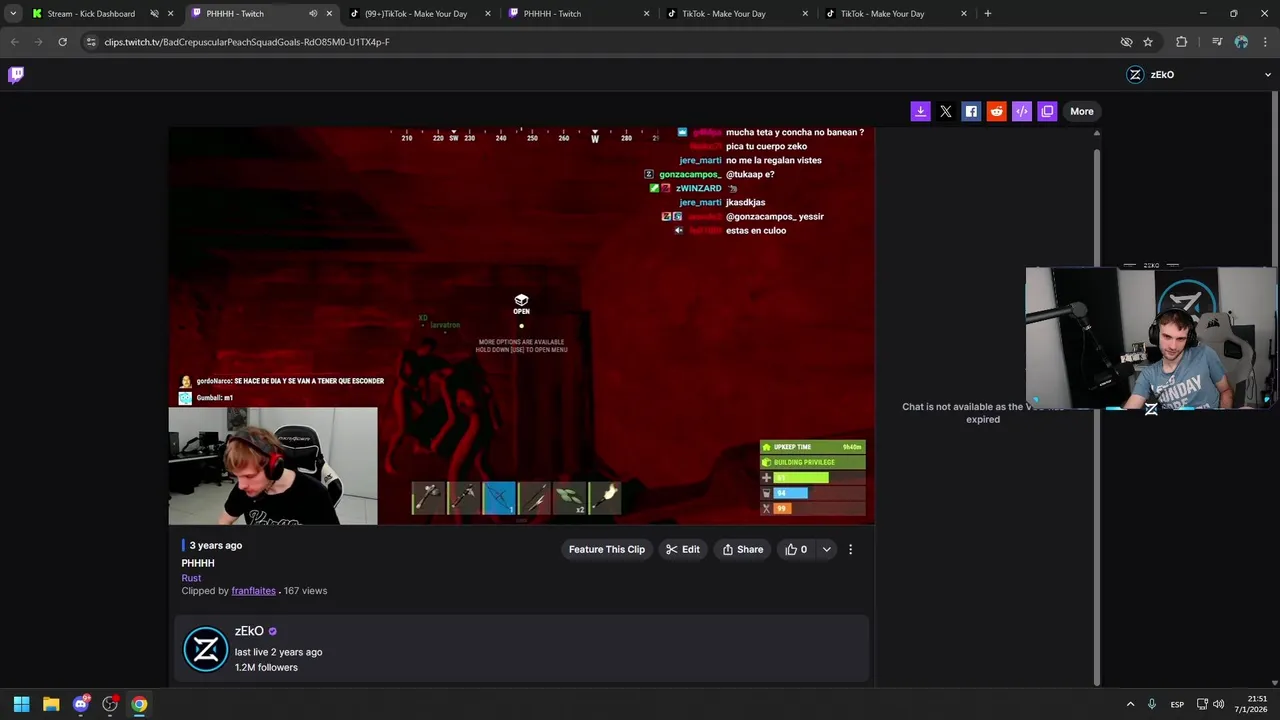Share the clip on Facebook
Image resolution: width=1280 pixels, height=720 pixels.
[971, 111]
